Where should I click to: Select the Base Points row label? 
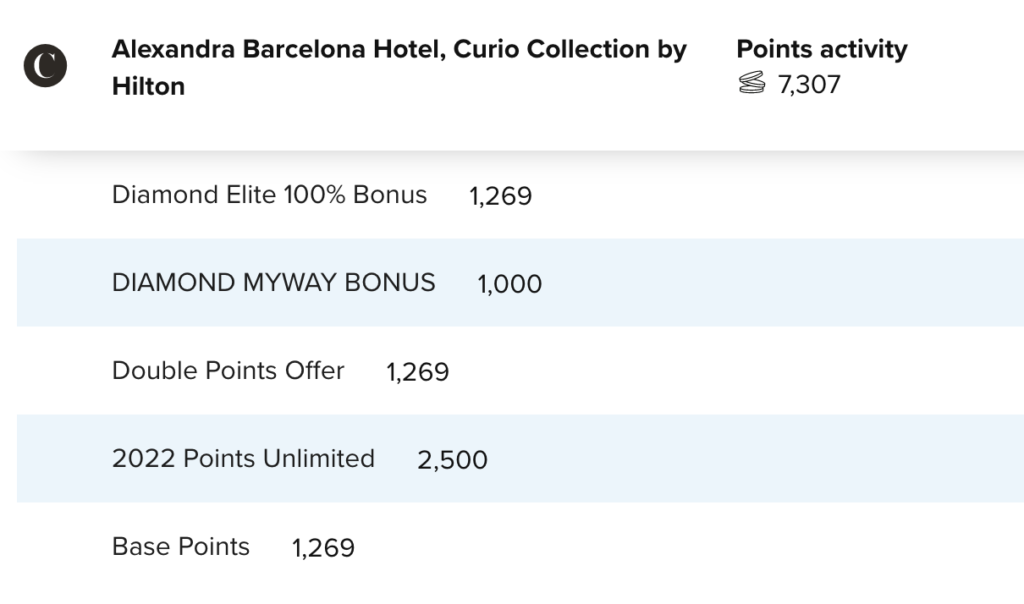coord(181,547)
